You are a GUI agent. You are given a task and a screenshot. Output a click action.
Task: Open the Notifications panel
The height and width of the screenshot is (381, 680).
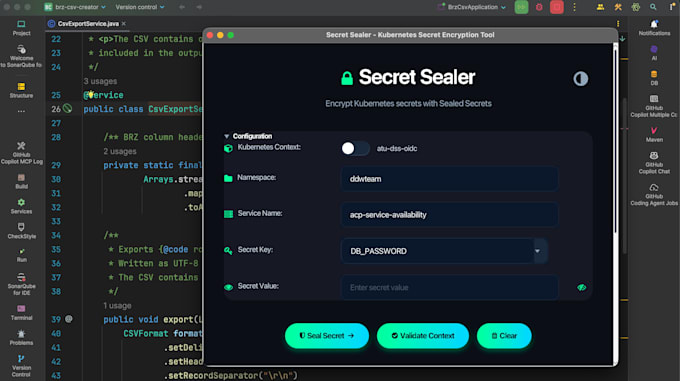(654, 28)
